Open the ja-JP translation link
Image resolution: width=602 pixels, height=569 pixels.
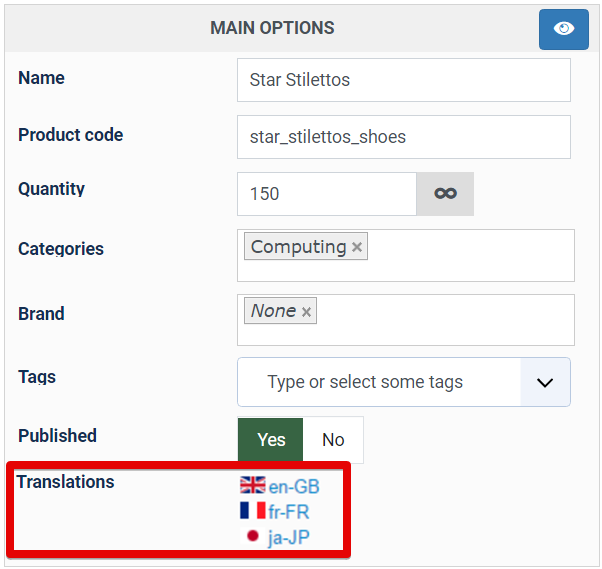pos(289,537)
